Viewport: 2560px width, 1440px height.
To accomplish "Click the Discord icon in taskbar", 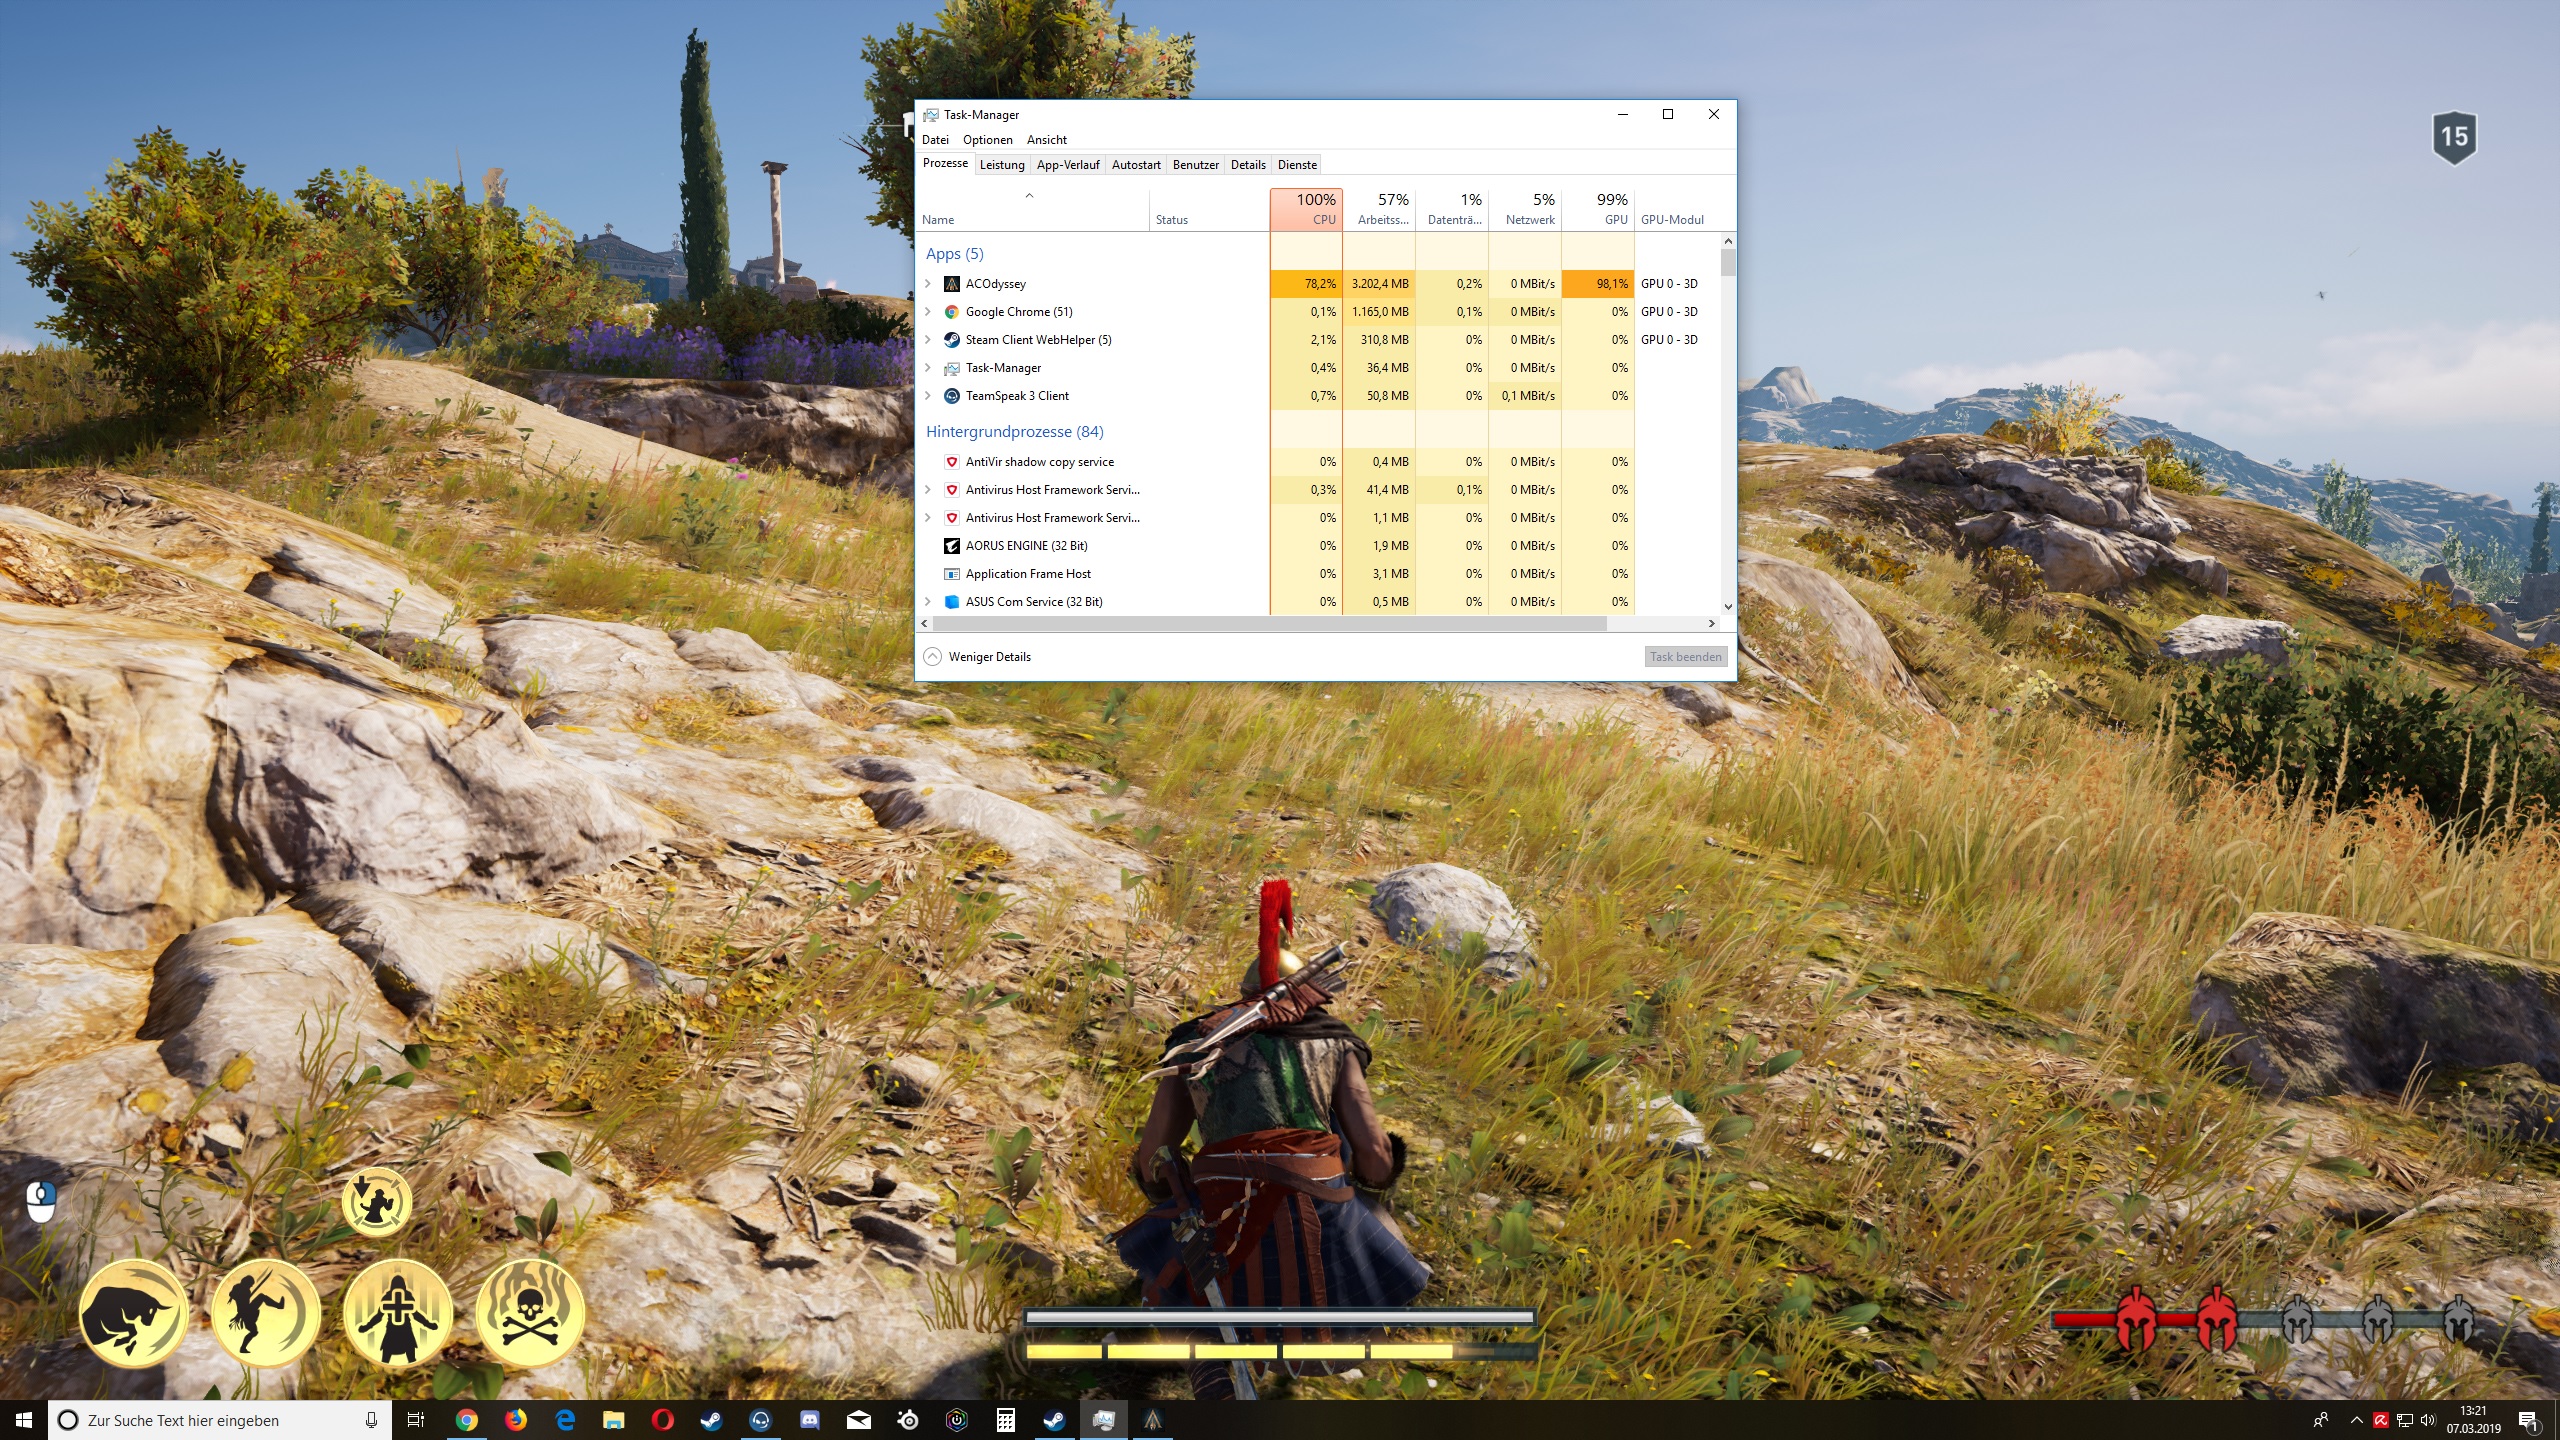I will tap(810, 1420).
